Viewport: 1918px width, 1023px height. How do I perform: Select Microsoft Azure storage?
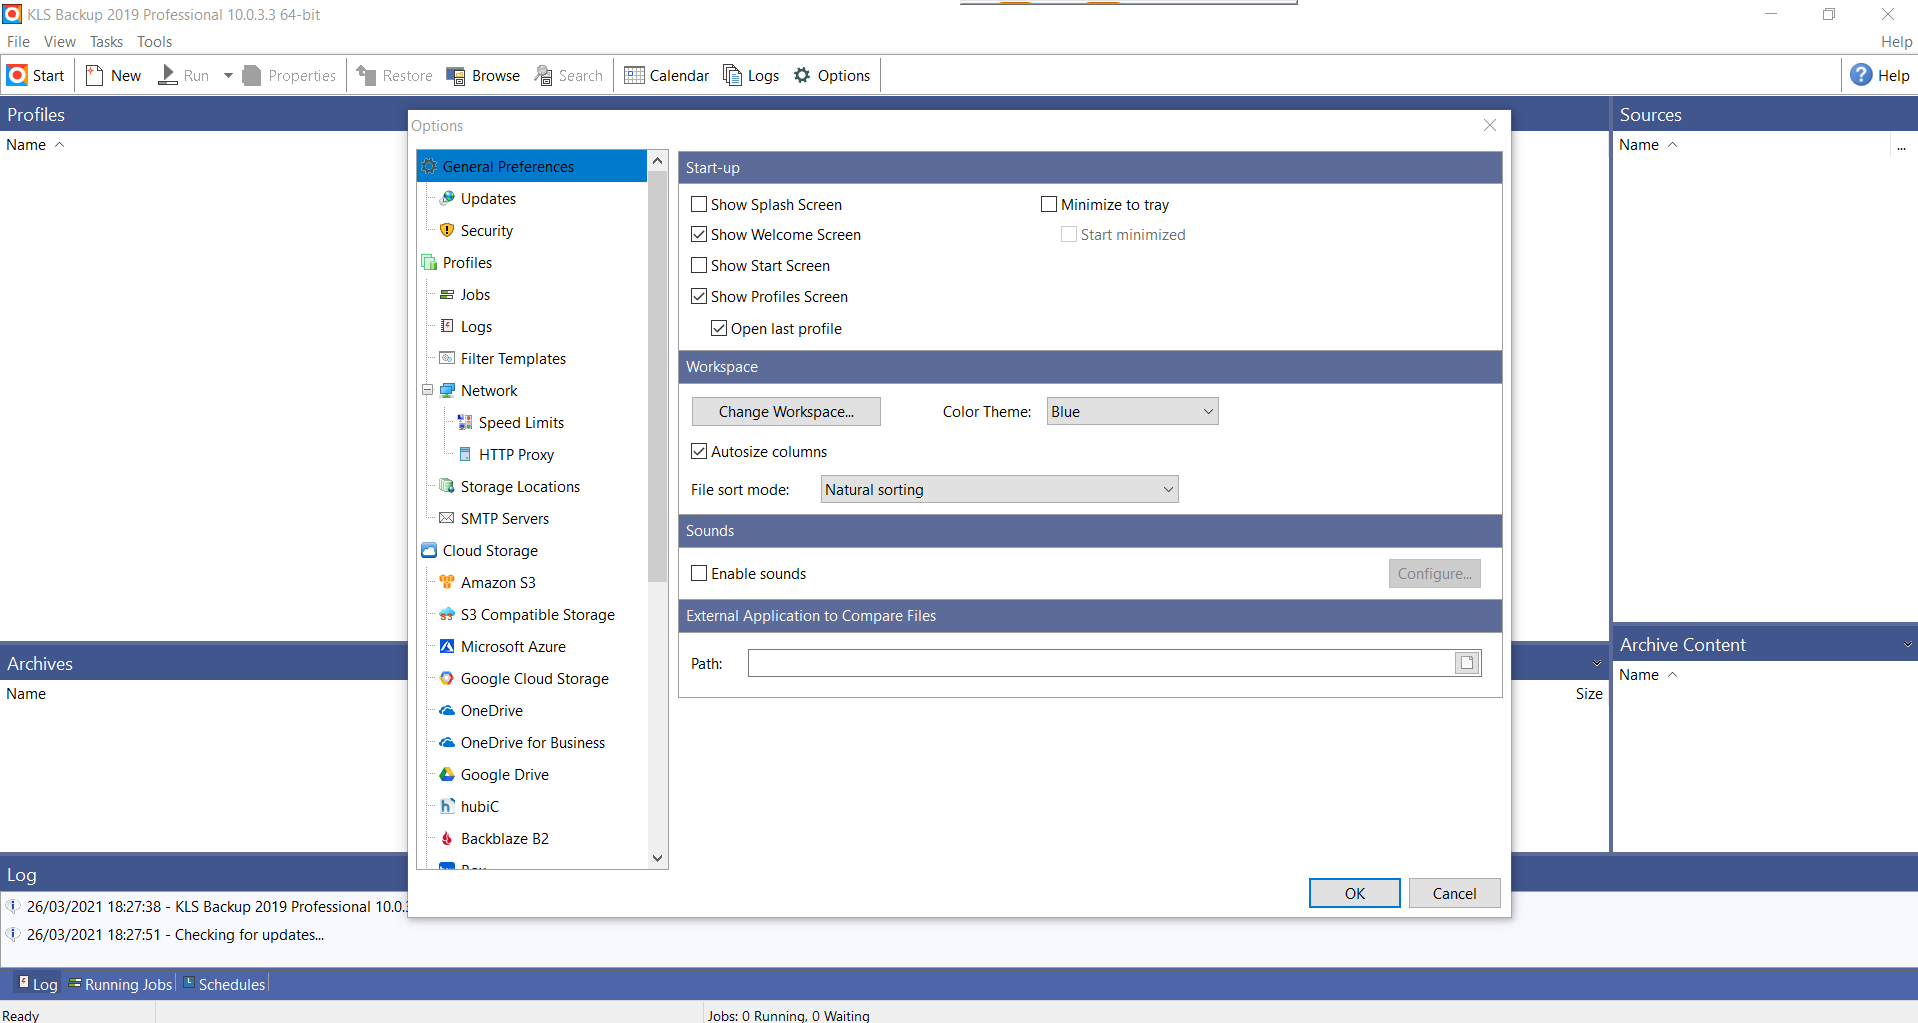coord(513,646)
